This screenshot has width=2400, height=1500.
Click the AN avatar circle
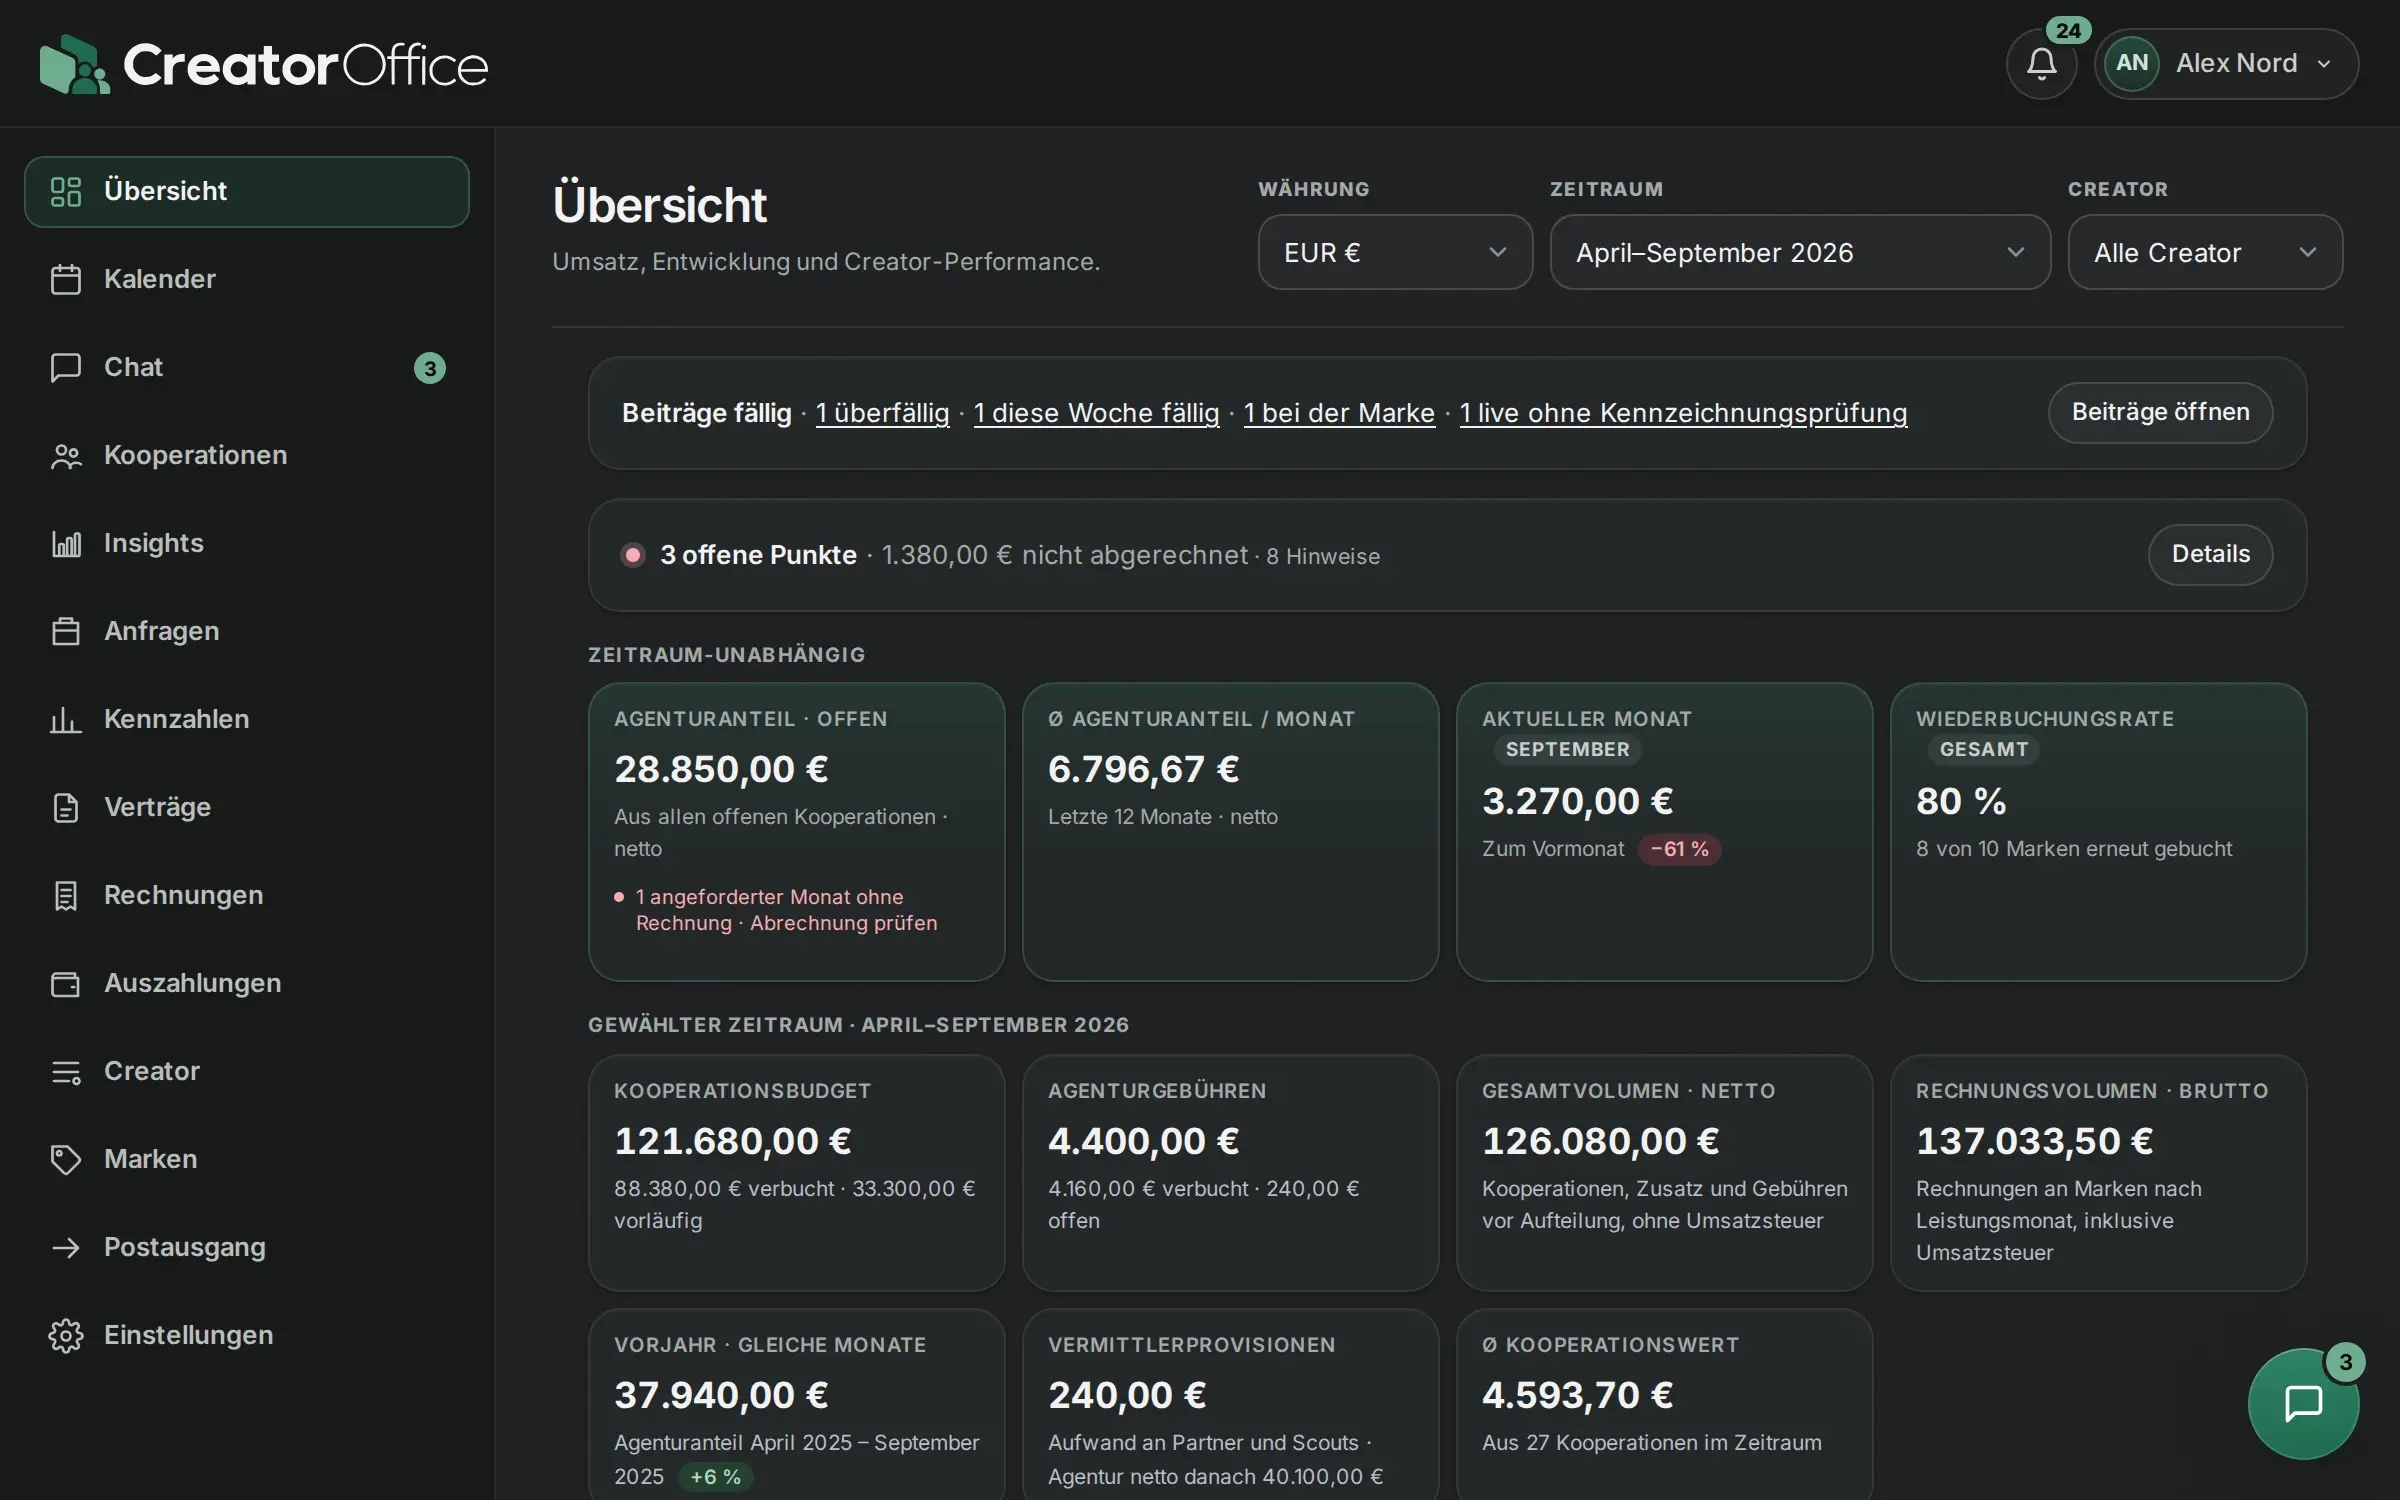point(2131,63)
